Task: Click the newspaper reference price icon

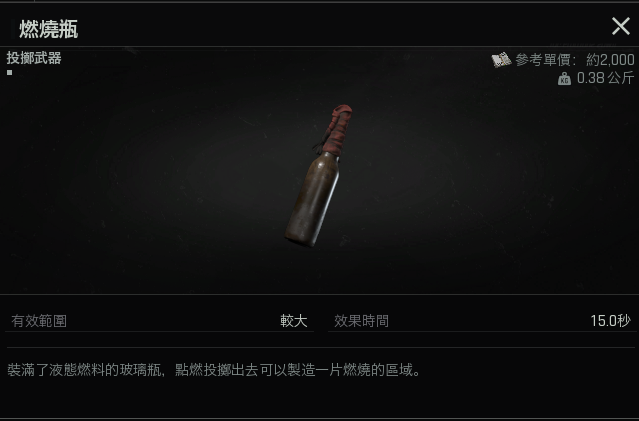Action: (x=501, y=60)
